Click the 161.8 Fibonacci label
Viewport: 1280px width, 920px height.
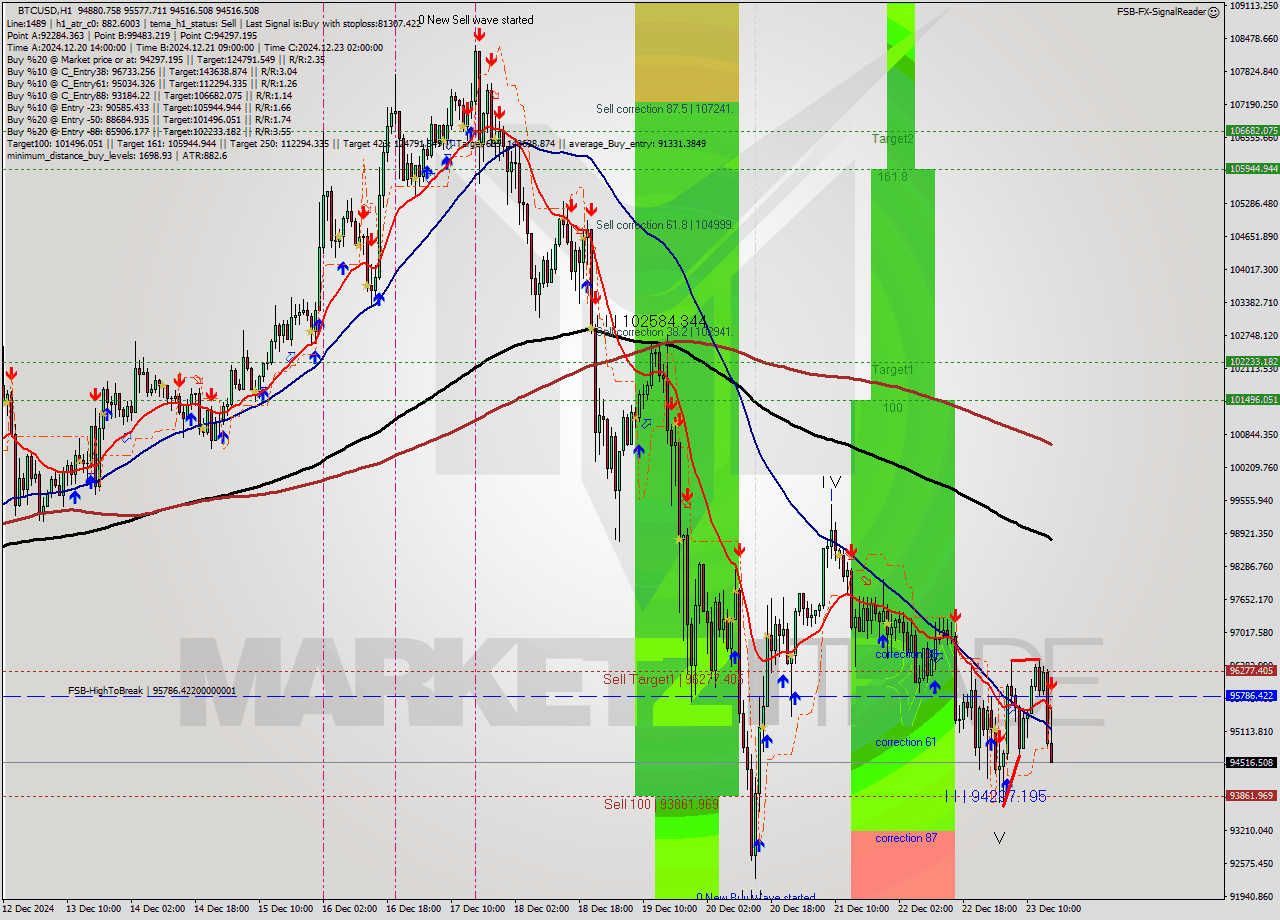(893, 176)
